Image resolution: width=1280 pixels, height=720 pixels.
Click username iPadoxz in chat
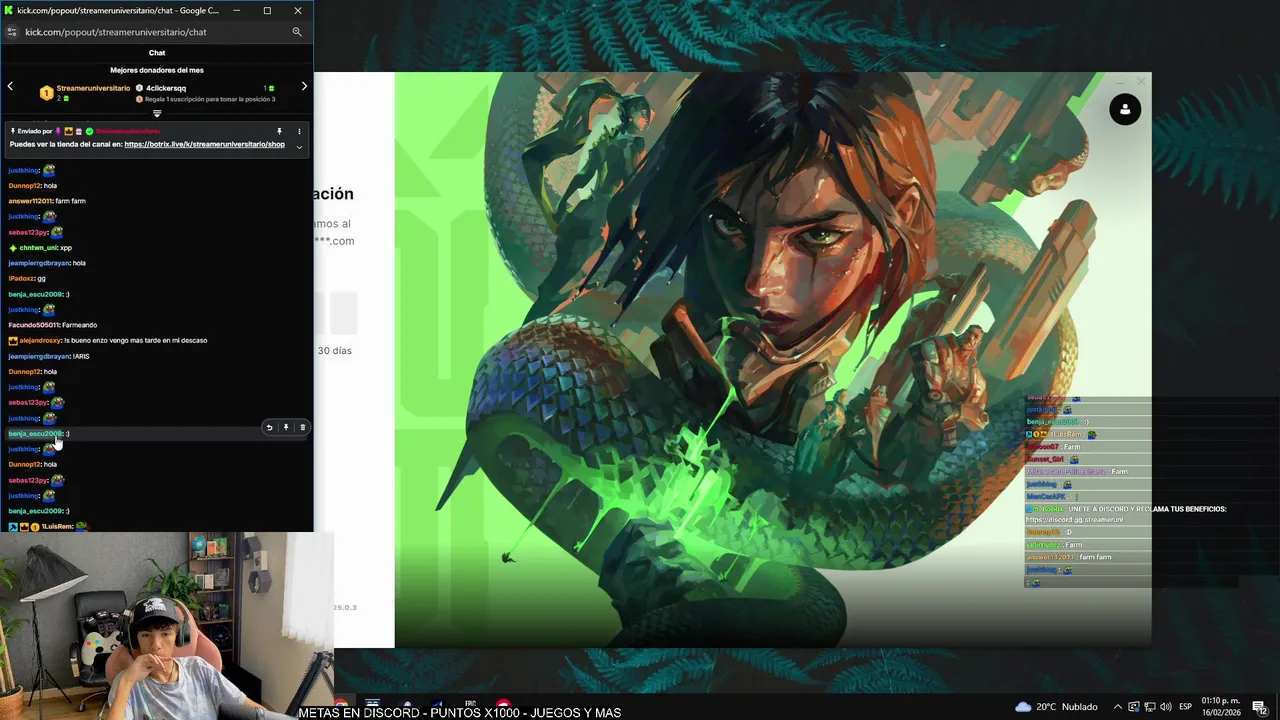21,278
